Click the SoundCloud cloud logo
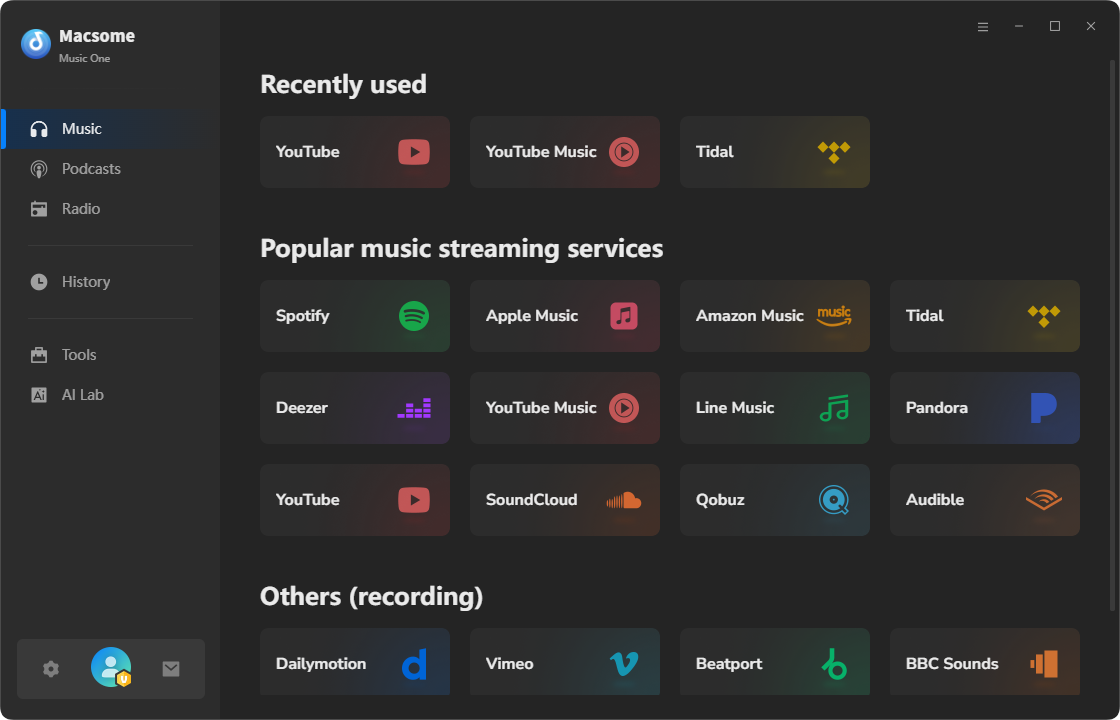 point(624,500)
